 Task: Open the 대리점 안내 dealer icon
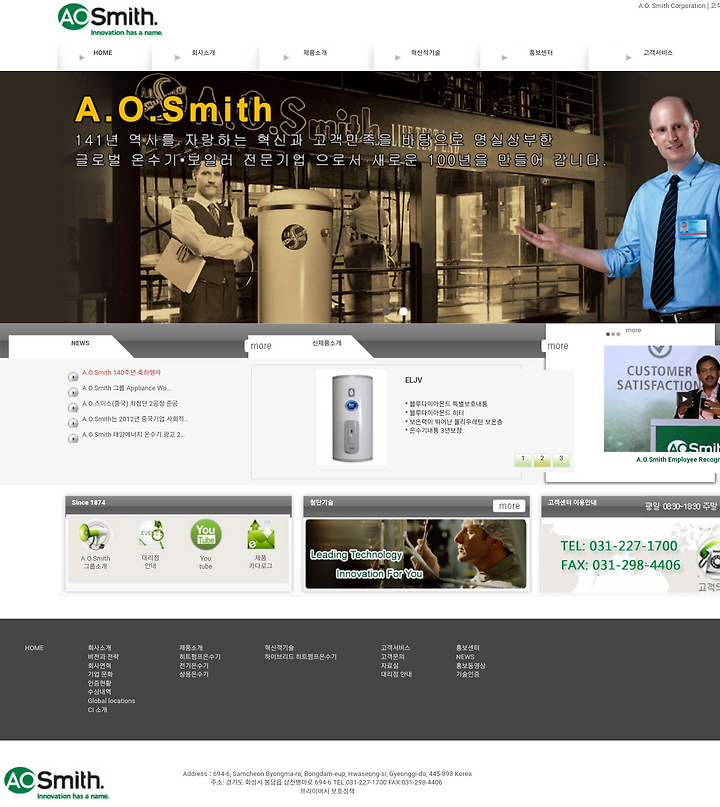point(151,534)
